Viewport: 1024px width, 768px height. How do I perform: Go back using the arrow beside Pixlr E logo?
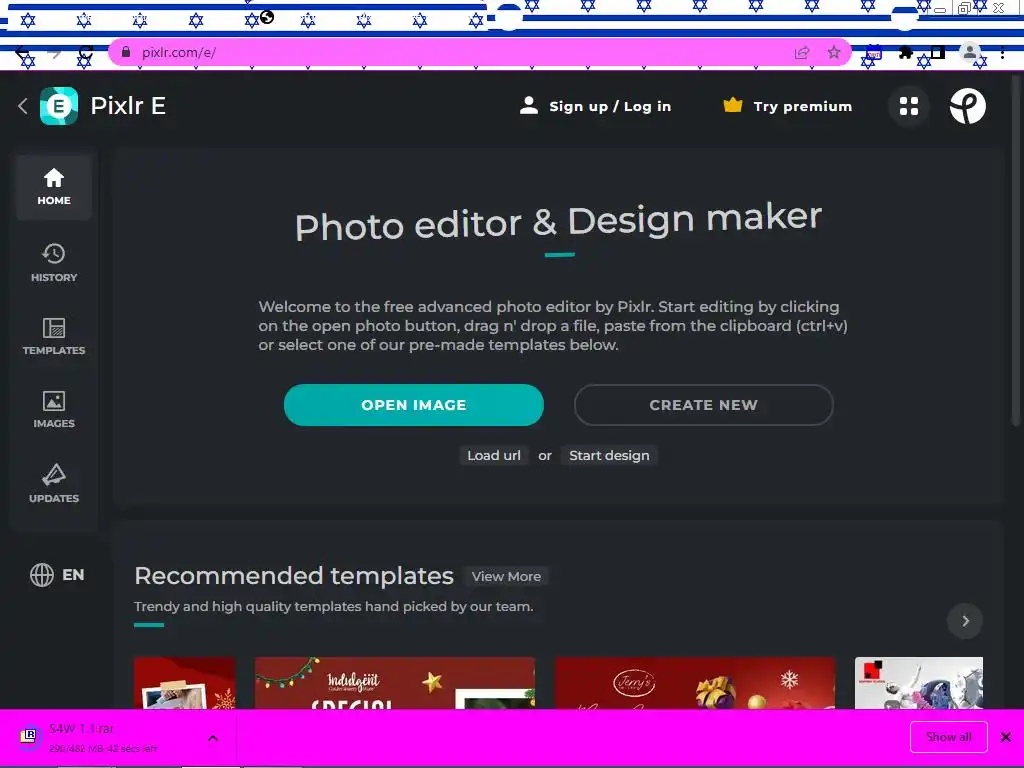(23, 106)
